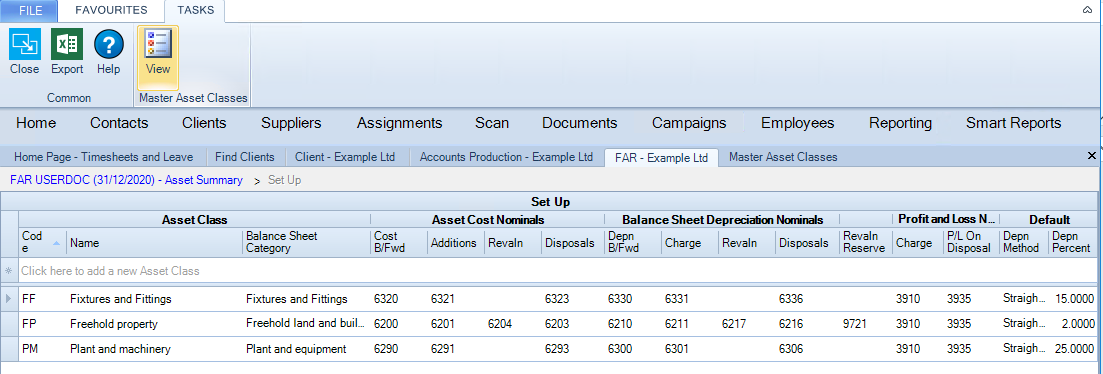This screenshot has width=1103, height=374.
Task: Open the Campaigns menu
Action: (x=689, y=123)
